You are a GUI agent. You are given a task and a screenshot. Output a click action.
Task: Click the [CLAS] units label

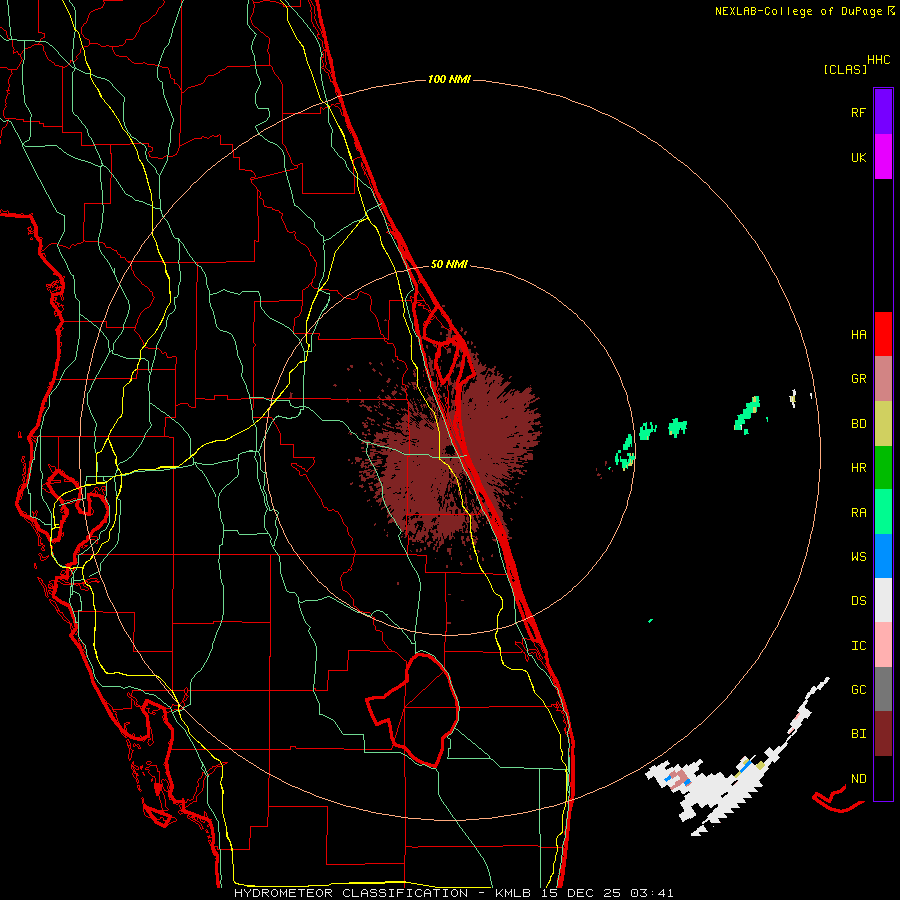pyautogui.click(x=845, y=69)
